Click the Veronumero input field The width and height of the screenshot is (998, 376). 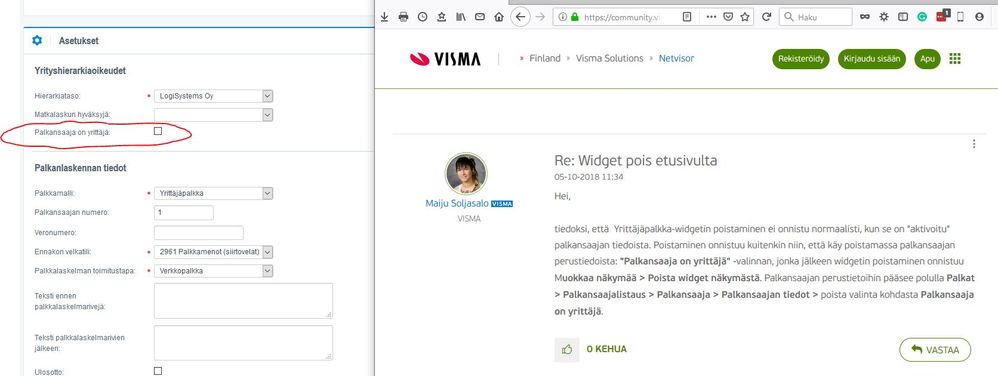tap(199, 233)
